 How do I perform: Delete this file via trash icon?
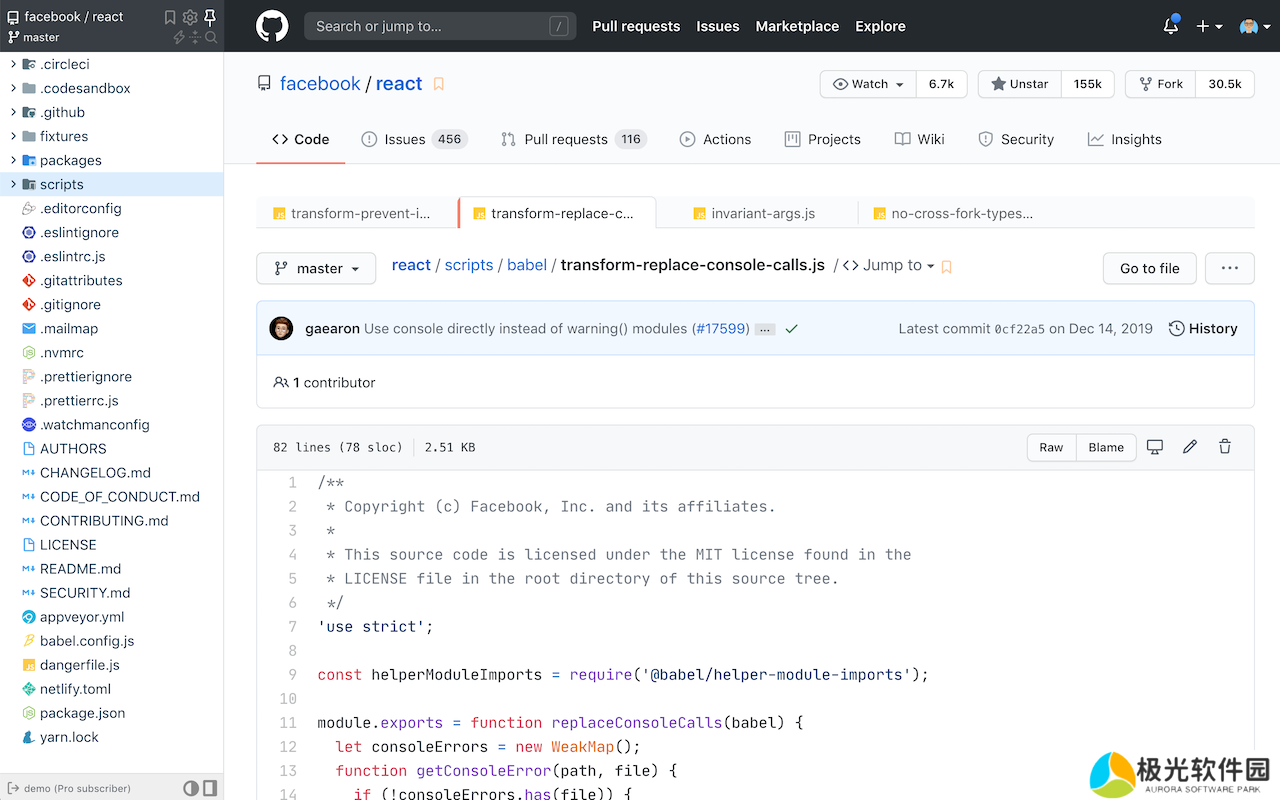pyautogui.click(x=1224, y=447)
